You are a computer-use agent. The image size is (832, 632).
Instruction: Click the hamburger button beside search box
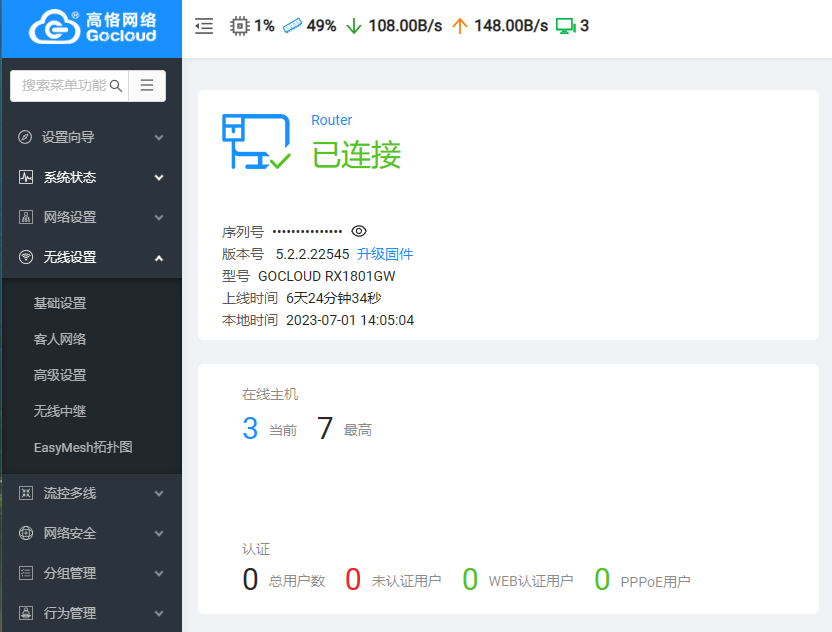pyautogui.click(x=147, y=86)
